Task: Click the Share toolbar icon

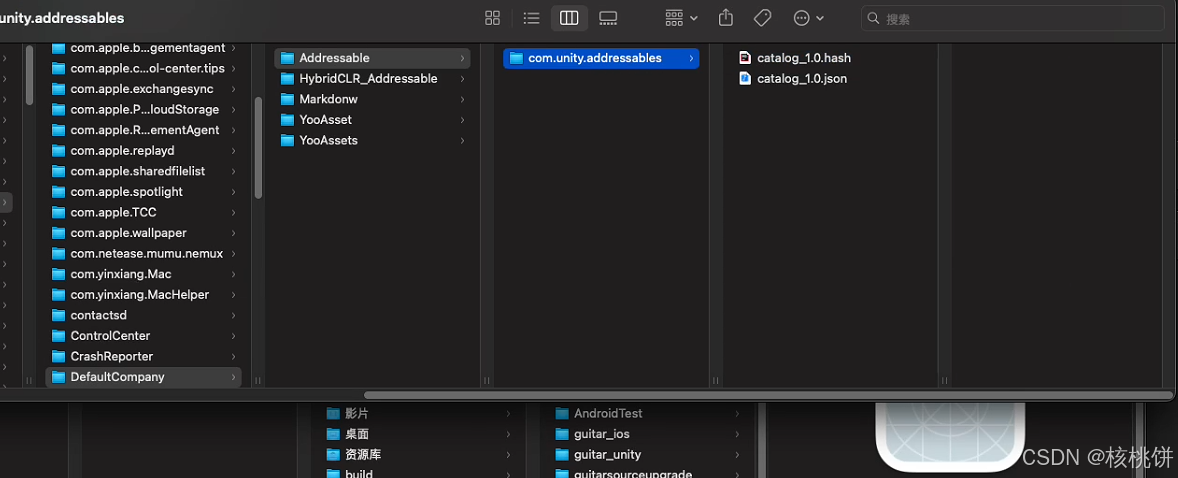Action: tap(725, 18)
